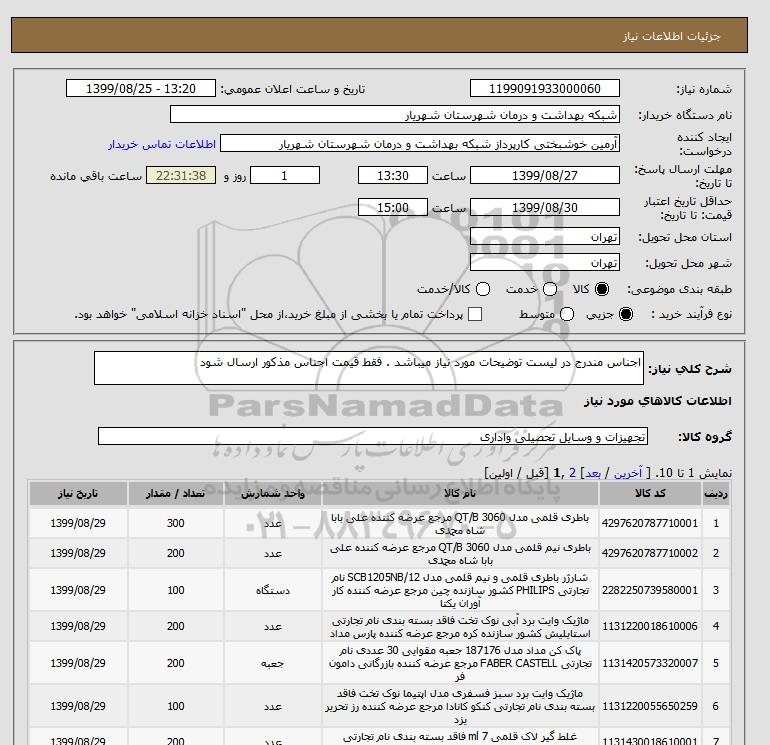
Task: Click the goods group field تجهیزات و وسایل تحصیلی واداری
Action: [373, 436]
